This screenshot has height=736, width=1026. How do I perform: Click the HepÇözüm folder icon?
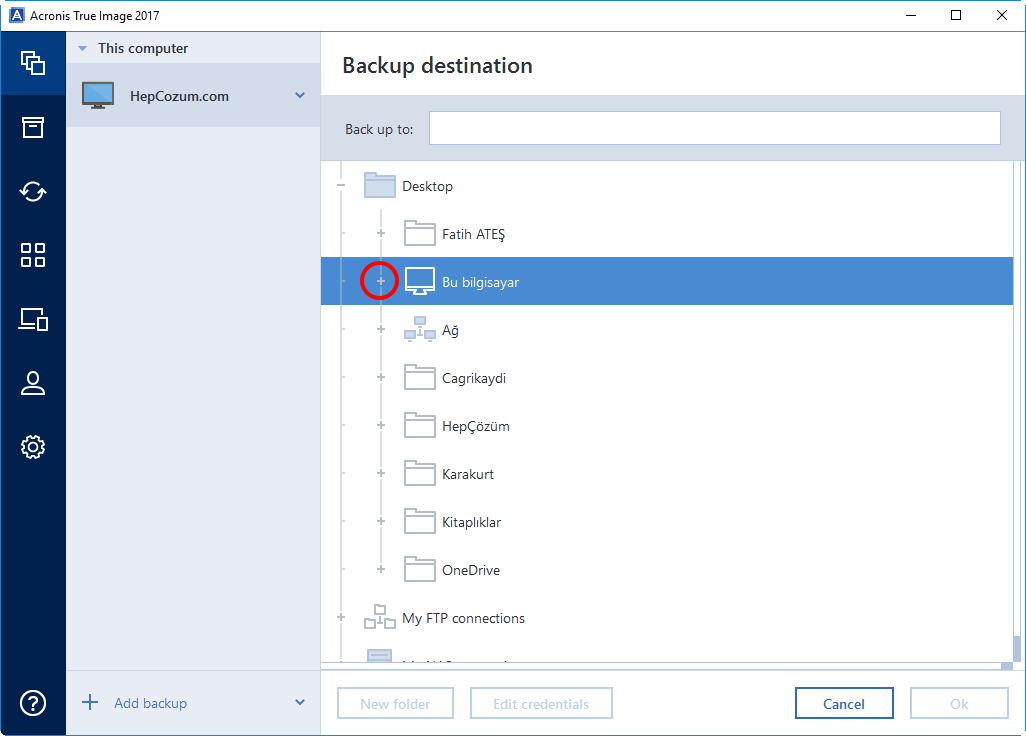coord(419,425)
